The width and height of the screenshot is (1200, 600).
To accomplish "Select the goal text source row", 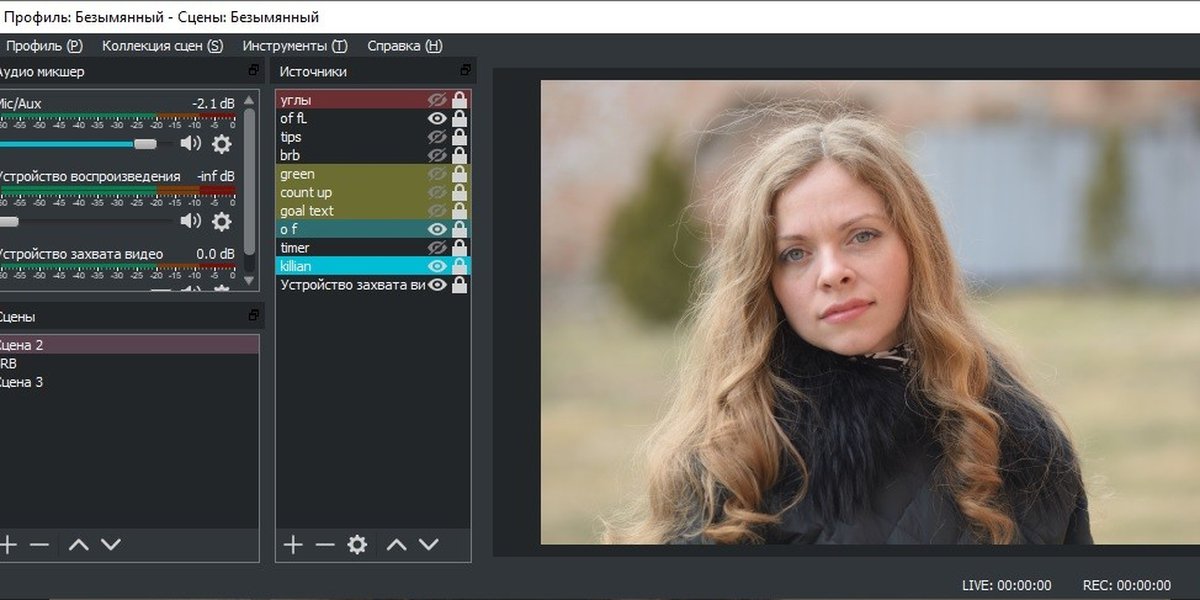I will [x=373, y=211].
